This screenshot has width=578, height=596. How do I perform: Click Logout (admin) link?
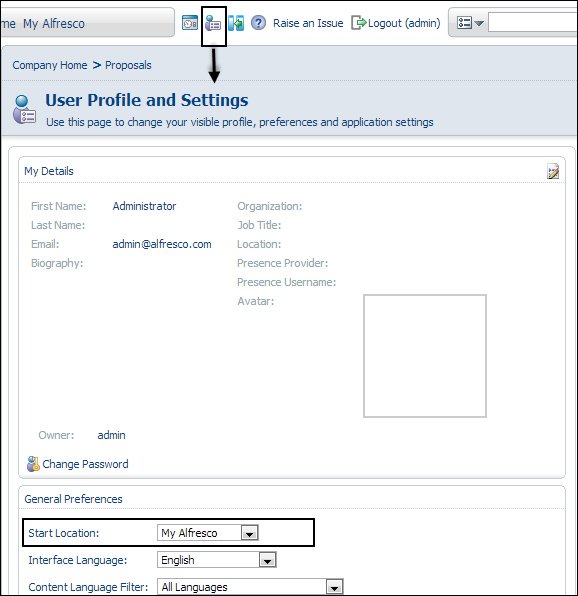point(404,23)
